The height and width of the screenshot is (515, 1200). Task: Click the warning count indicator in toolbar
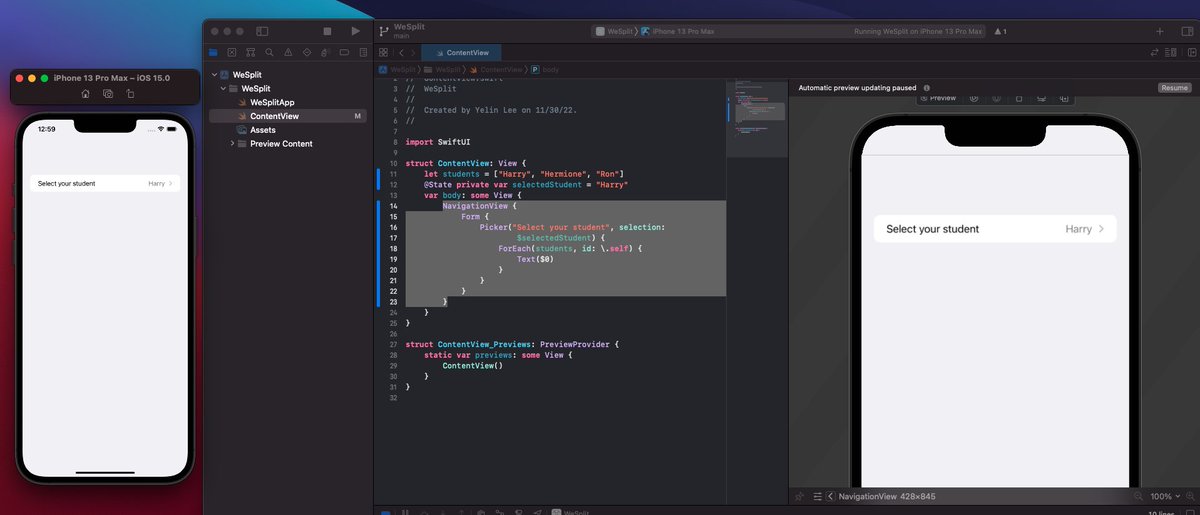pos(999,31)
